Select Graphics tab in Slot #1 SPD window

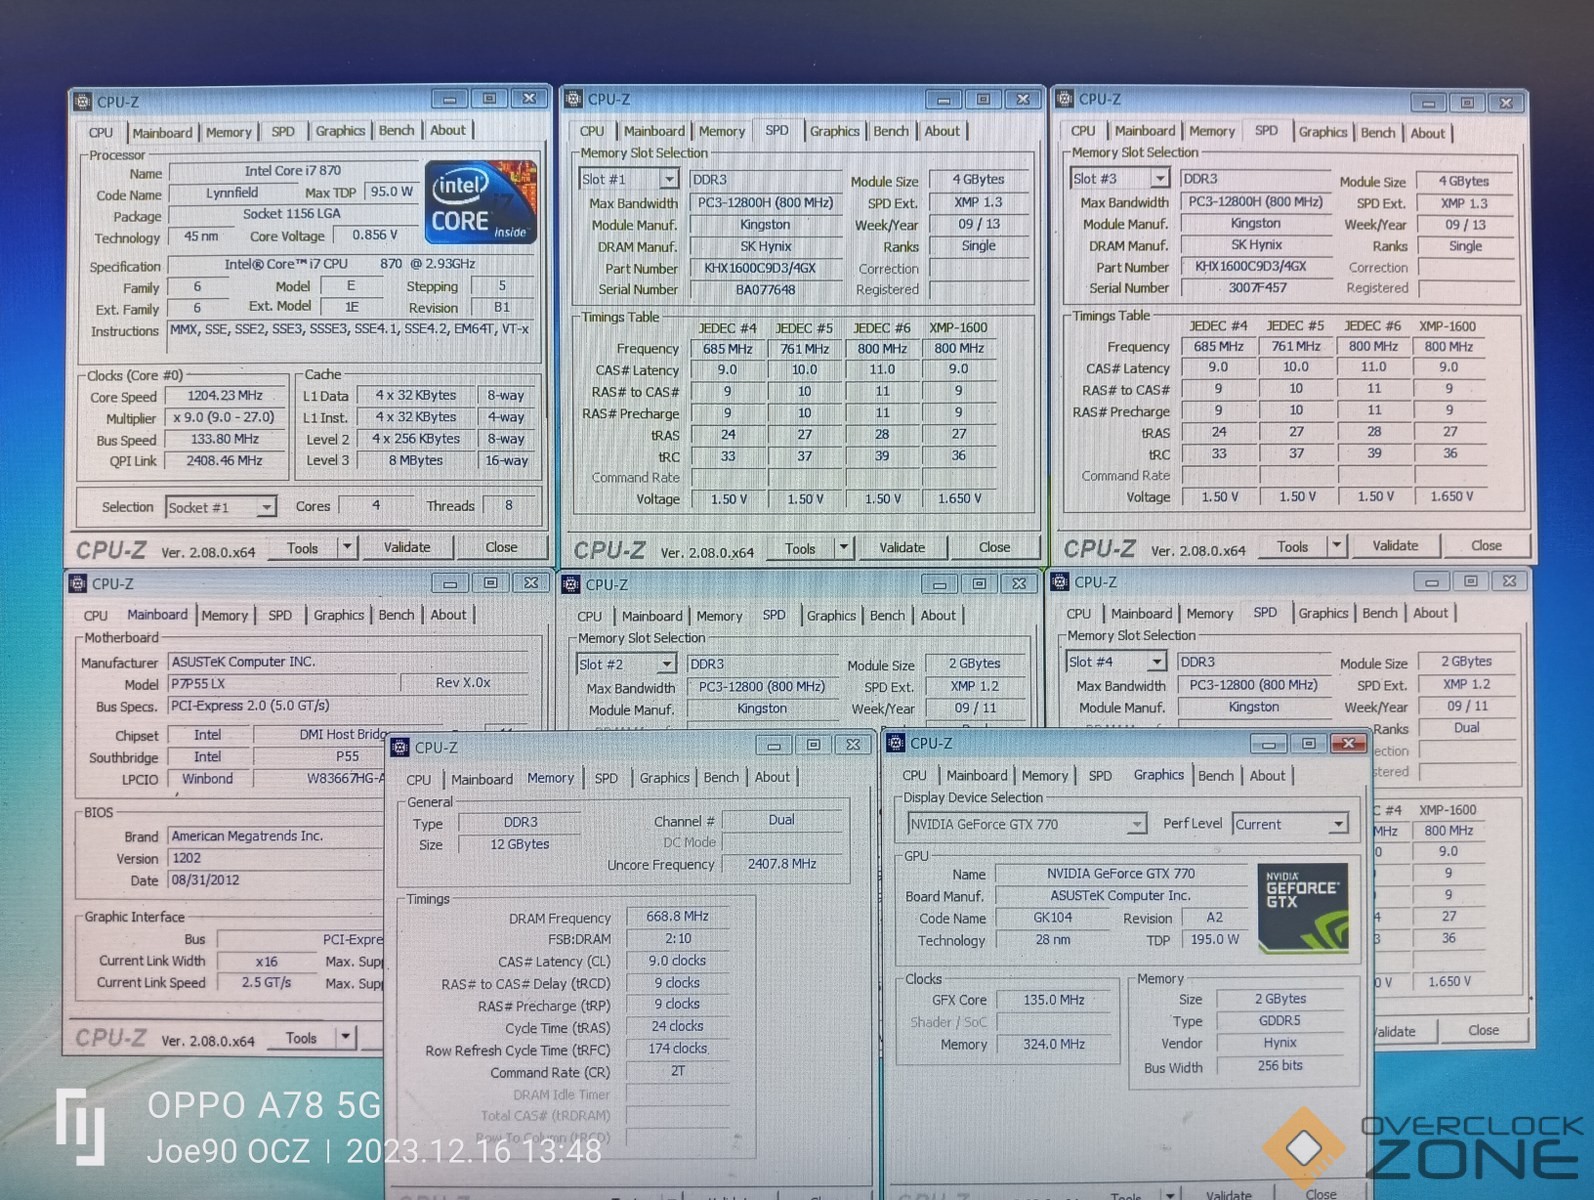(835, 131)
